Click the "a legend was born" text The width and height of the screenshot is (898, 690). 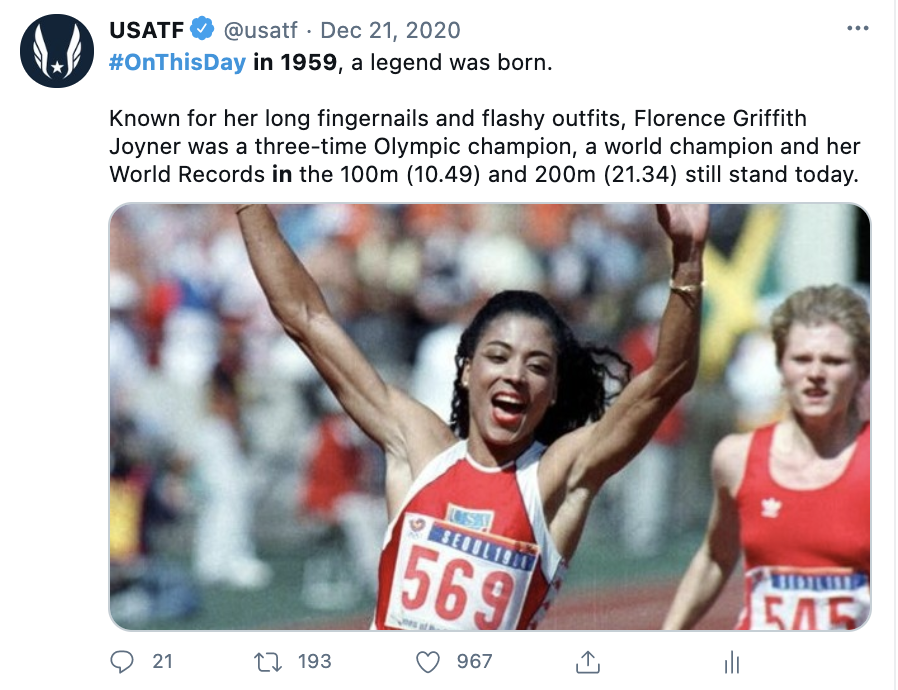pyautogui.click(x=450, y=64)
